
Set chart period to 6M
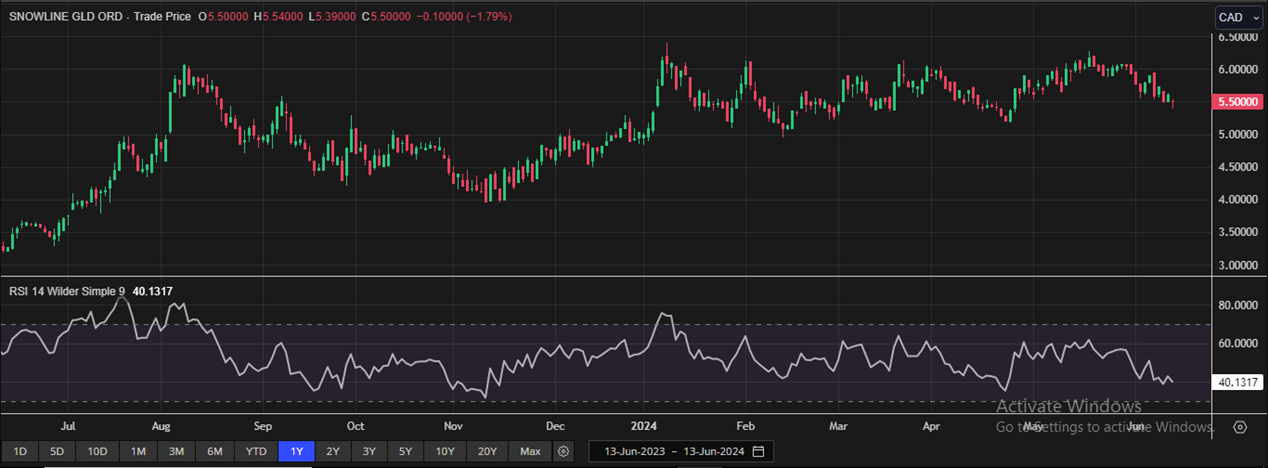(214, 451)
